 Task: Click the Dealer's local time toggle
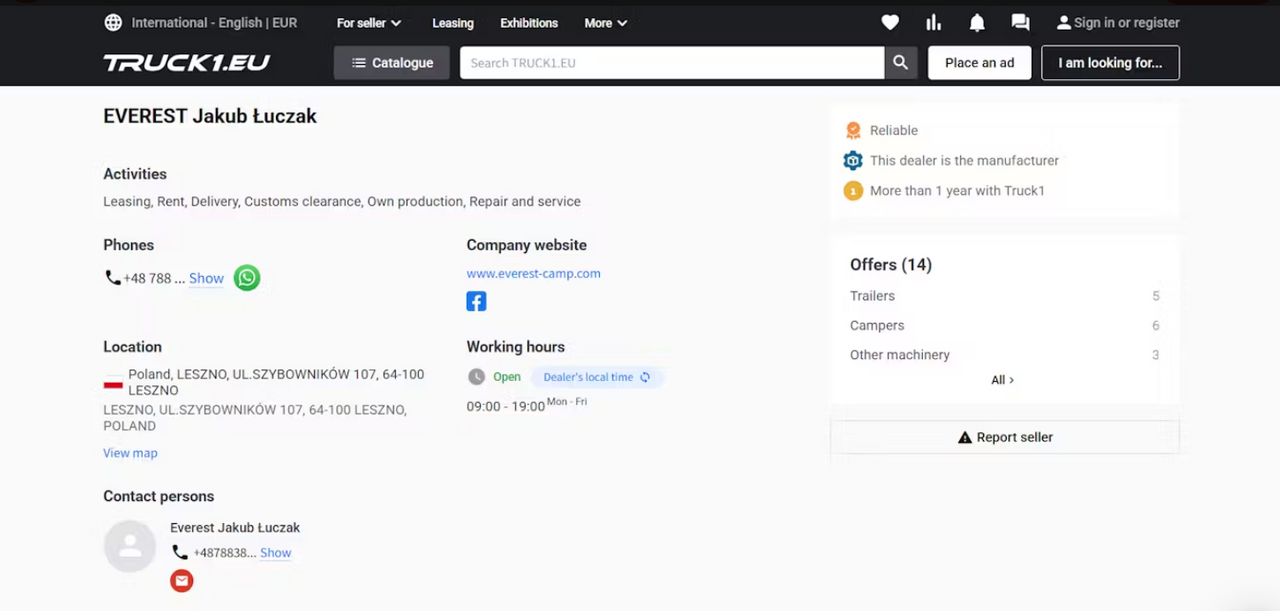coord(597,377)
